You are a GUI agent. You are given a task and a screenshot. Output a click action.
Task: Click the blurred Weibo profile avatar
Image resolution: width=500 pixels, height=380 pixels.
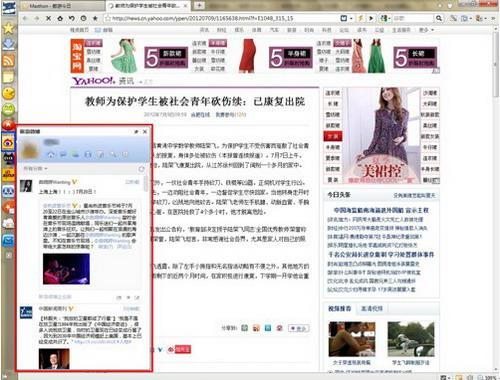30,149
